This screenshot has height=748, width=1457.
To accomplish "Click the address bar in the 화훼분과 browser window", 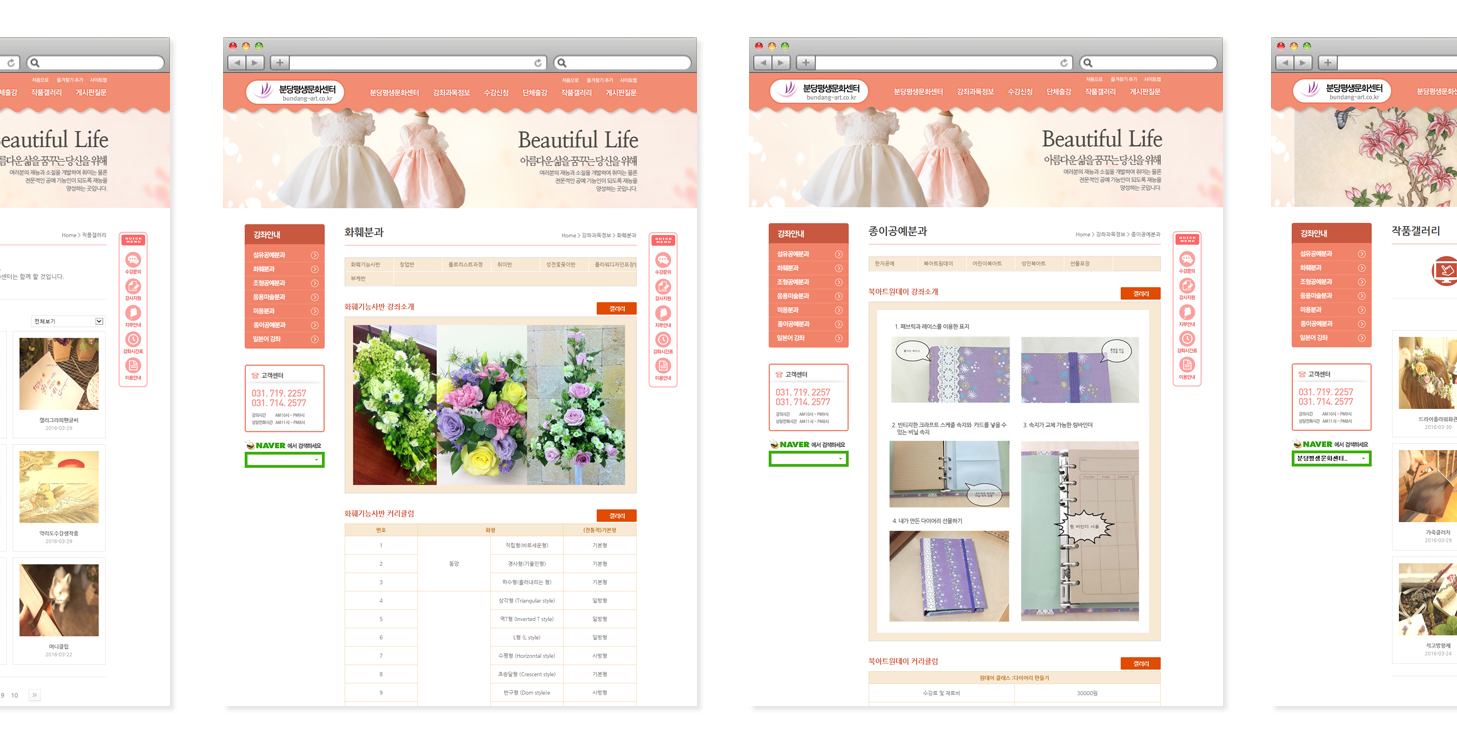I will click(420, 63).
